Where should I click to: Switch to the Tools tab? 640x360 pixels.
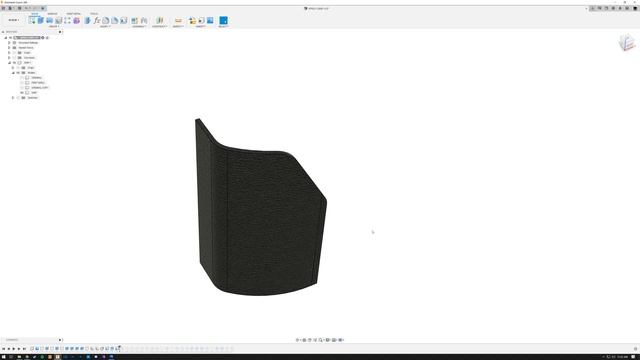point(94,13)
